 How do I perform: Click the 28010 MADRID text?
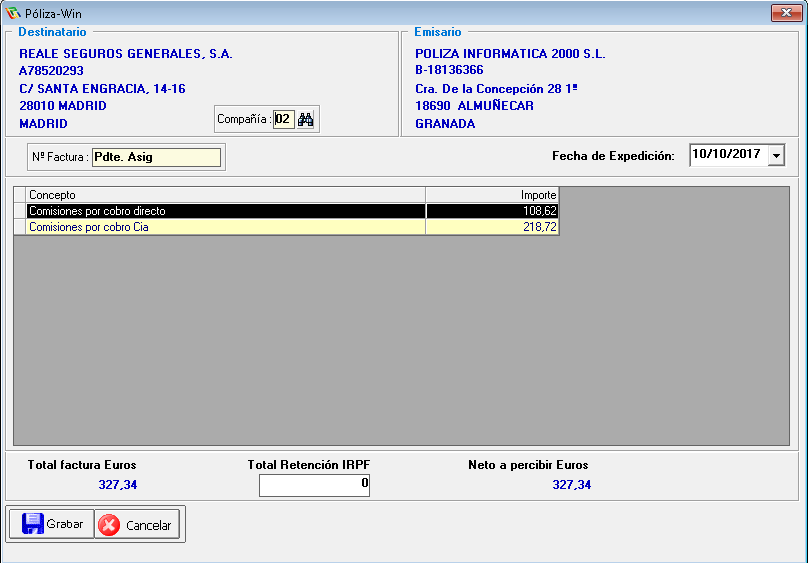coord(63,106)
